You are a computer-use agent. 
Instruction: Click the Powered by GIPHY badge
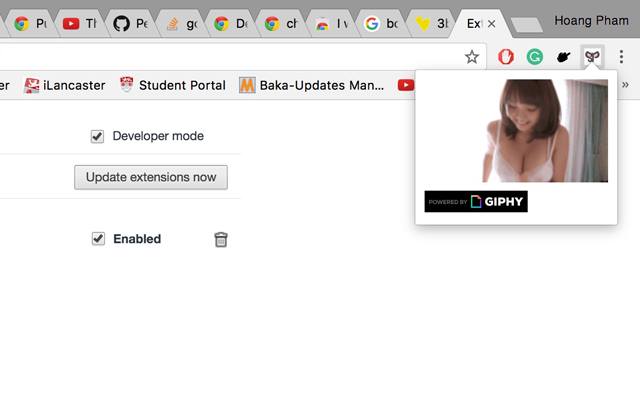click(476, 201)
